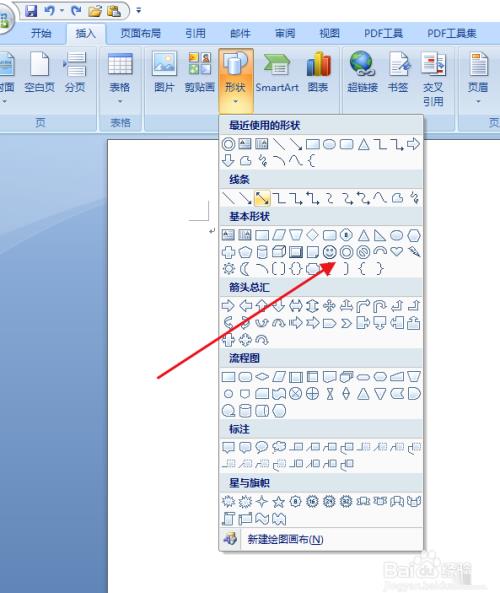Select the oval callout shape
The image size is (500, 593).
262,447
